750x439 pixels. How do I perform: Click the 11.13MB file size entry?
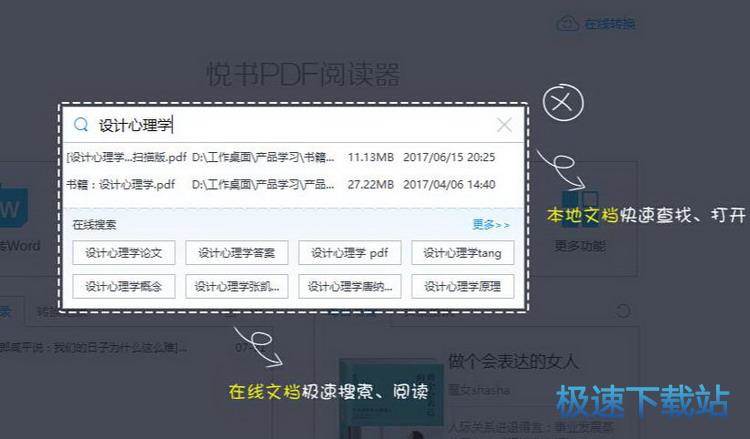(370, 157)
